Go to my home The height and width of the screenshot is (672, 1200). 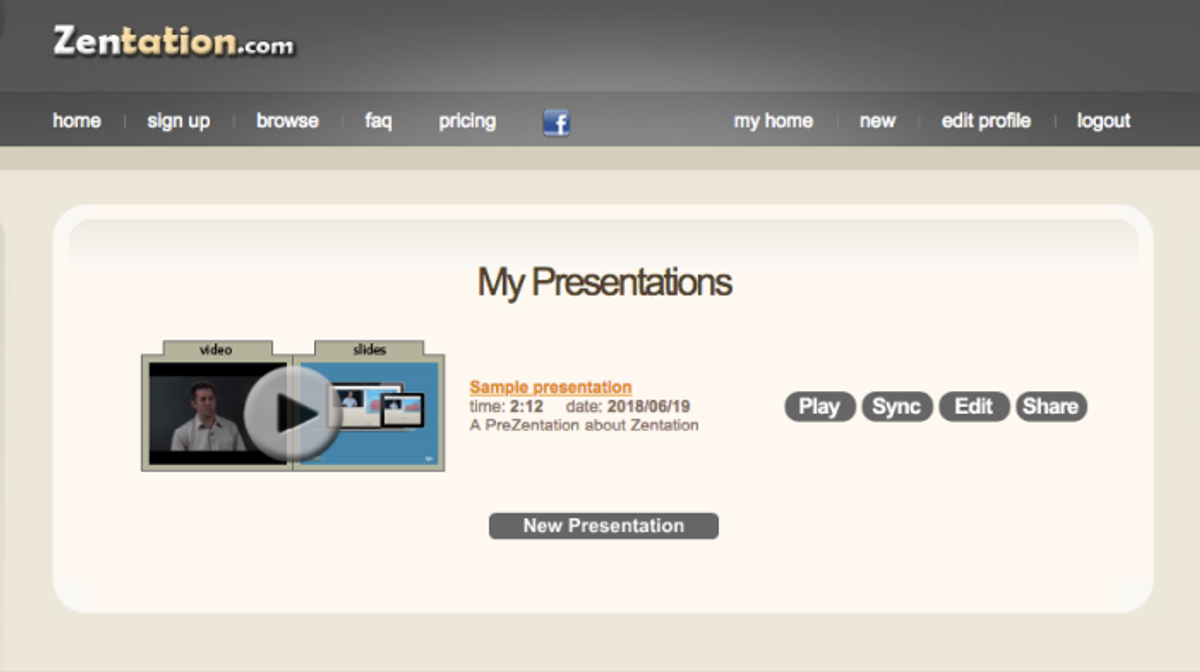click(x=772, y=120)
